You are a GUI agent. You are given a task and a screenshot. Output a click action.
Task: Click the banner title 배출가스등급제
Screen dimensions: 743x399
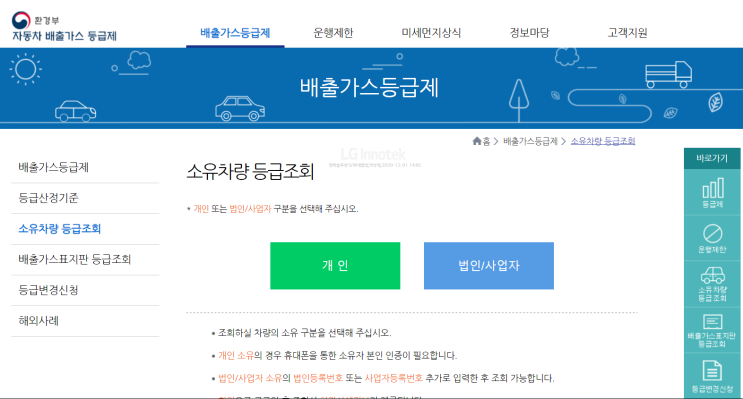click(x=369, y=88)
